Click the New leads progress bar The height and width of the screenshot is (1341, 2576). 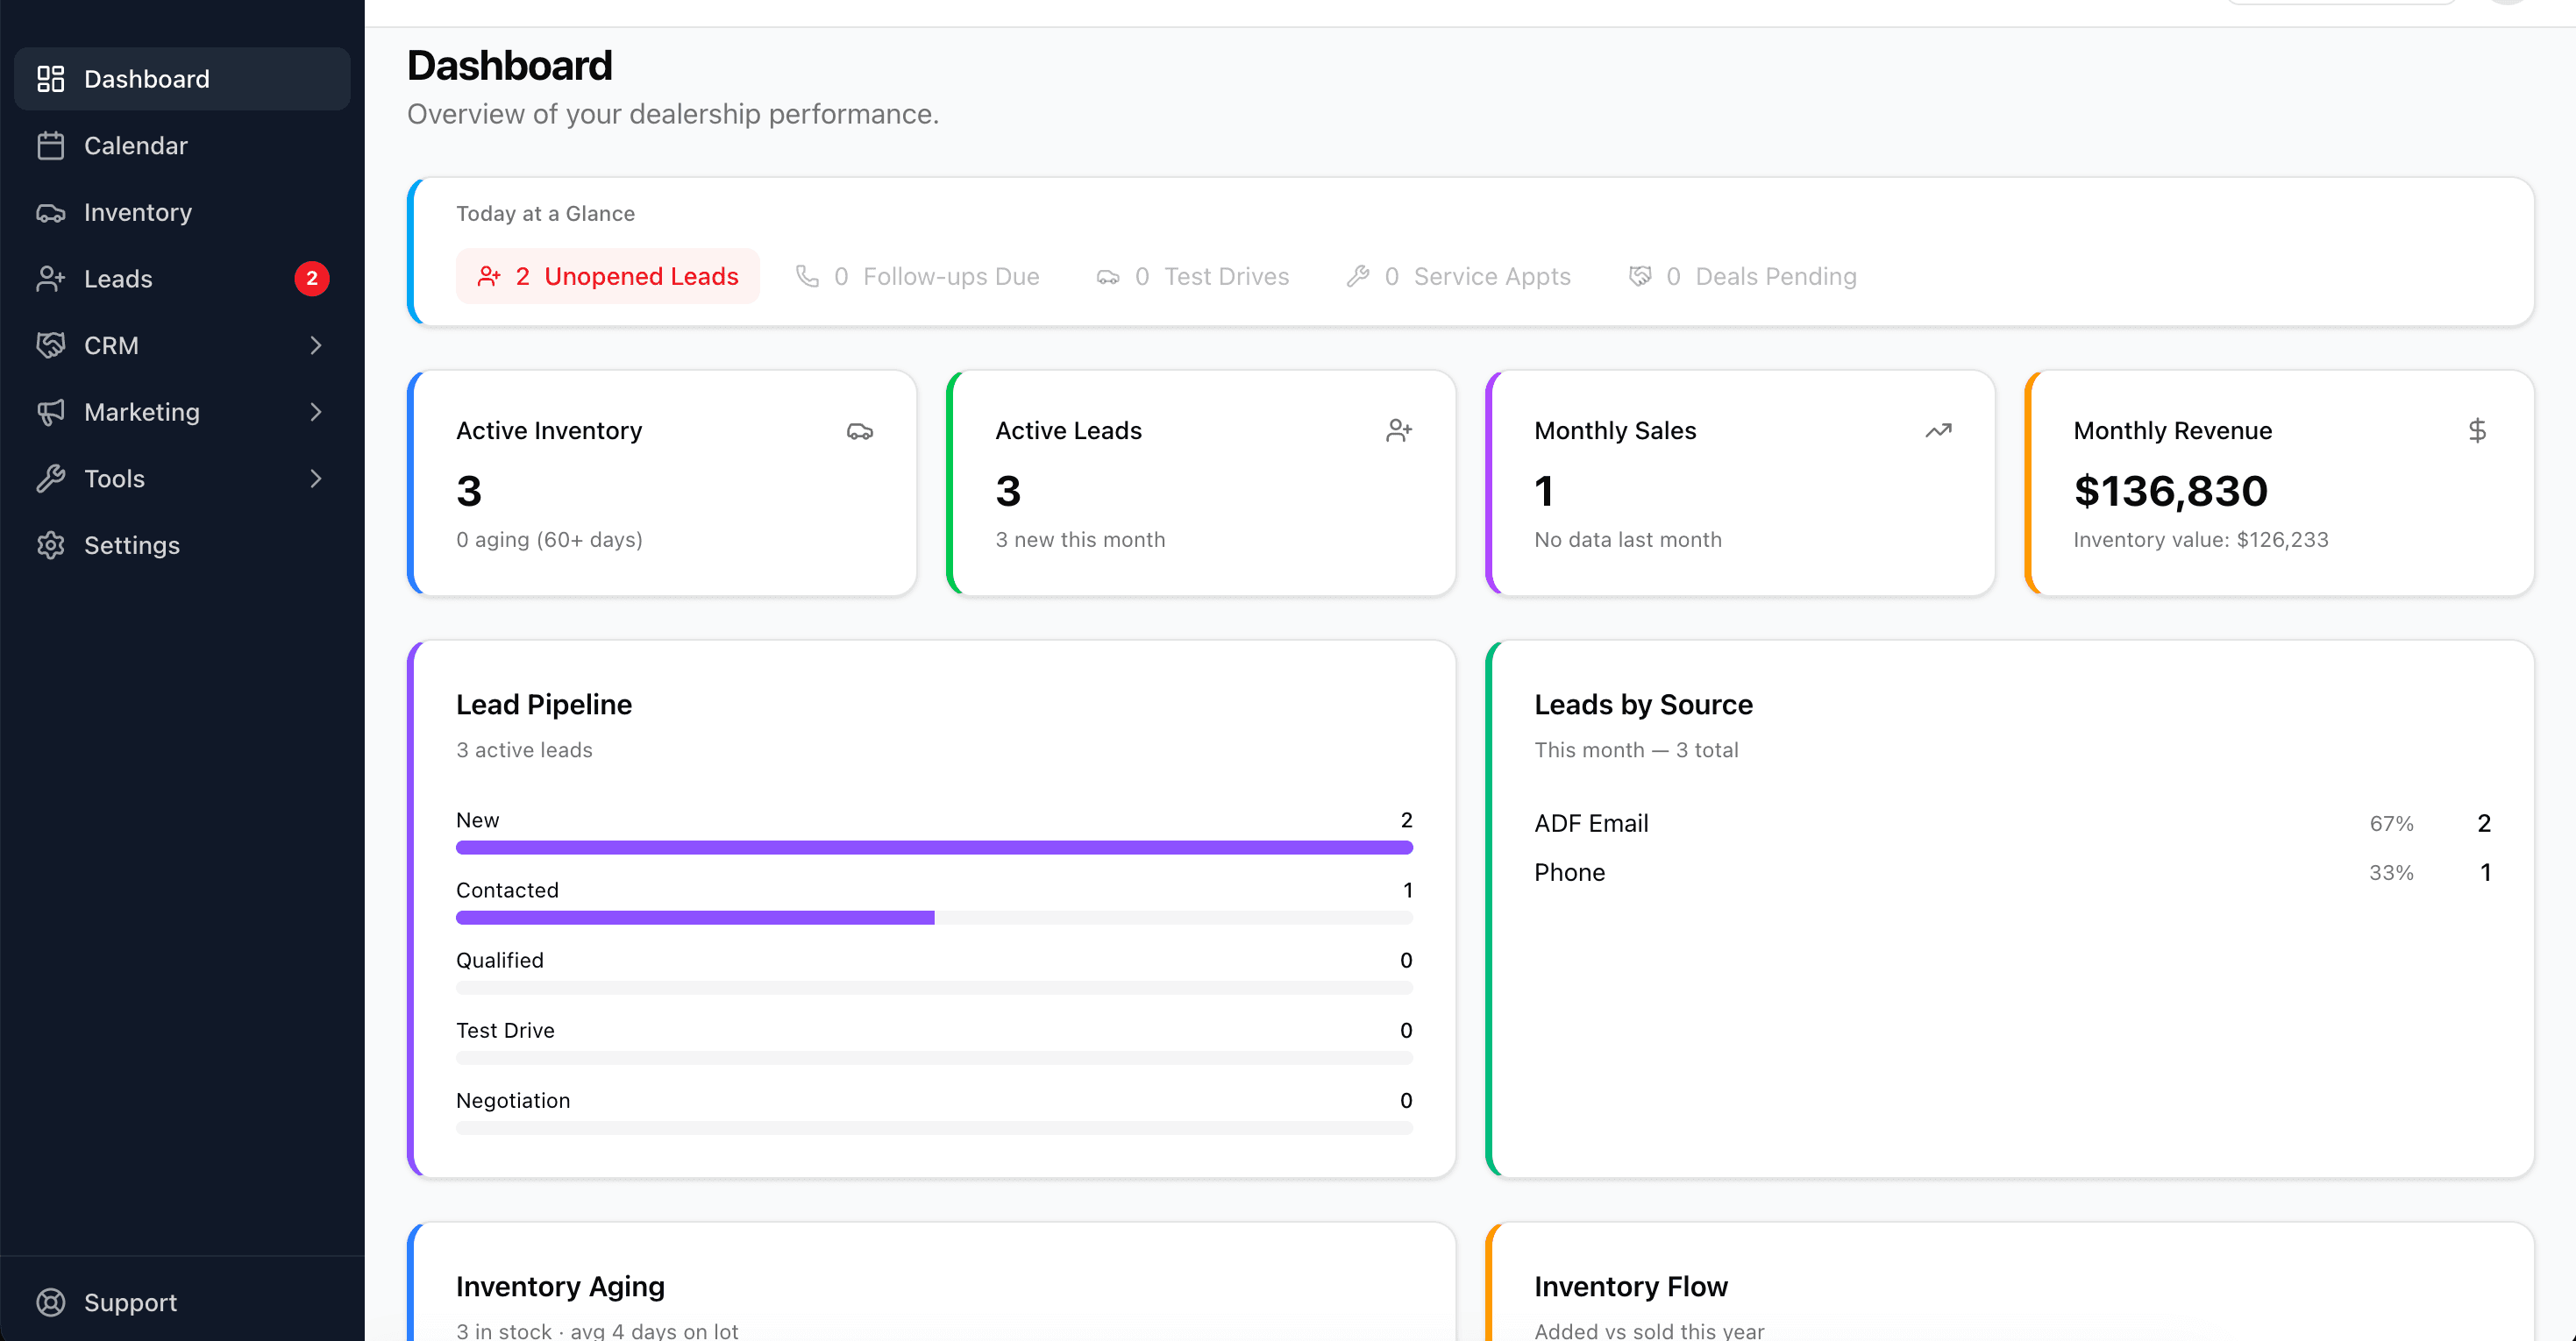click(x=934, y=848)
